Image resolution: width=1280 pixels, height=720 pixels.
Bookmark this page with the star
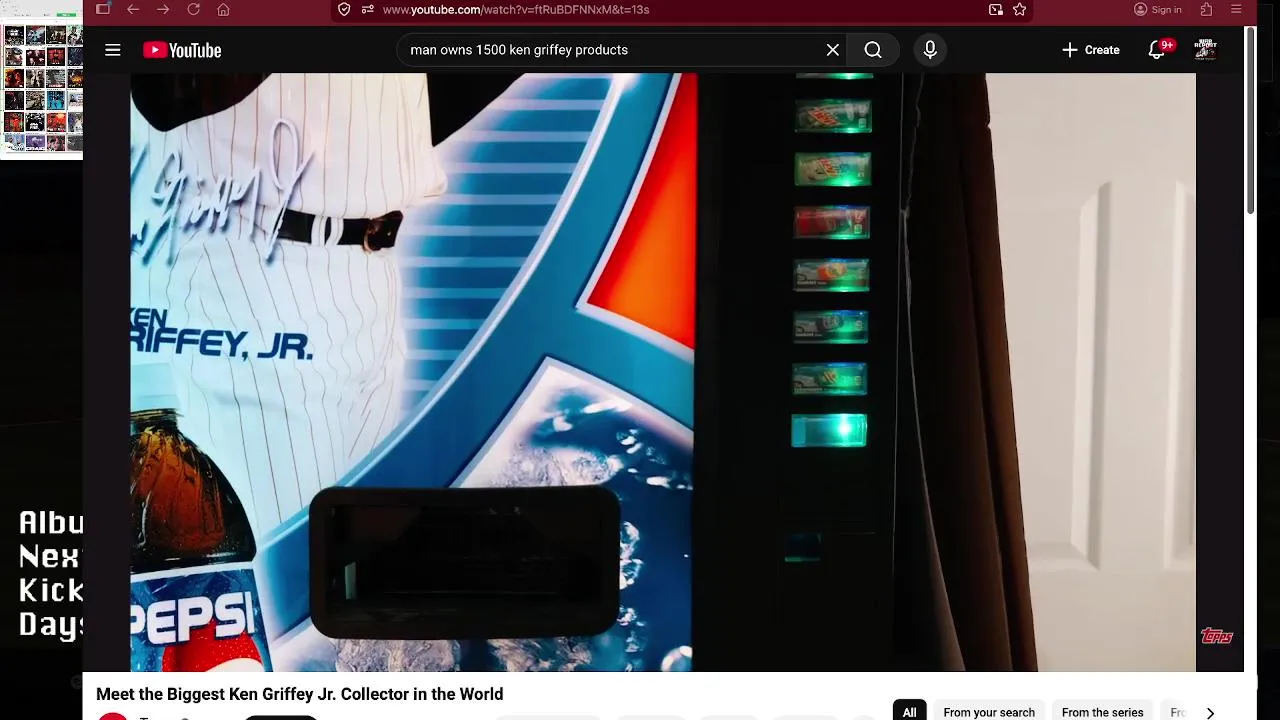tap(1019, 9)
